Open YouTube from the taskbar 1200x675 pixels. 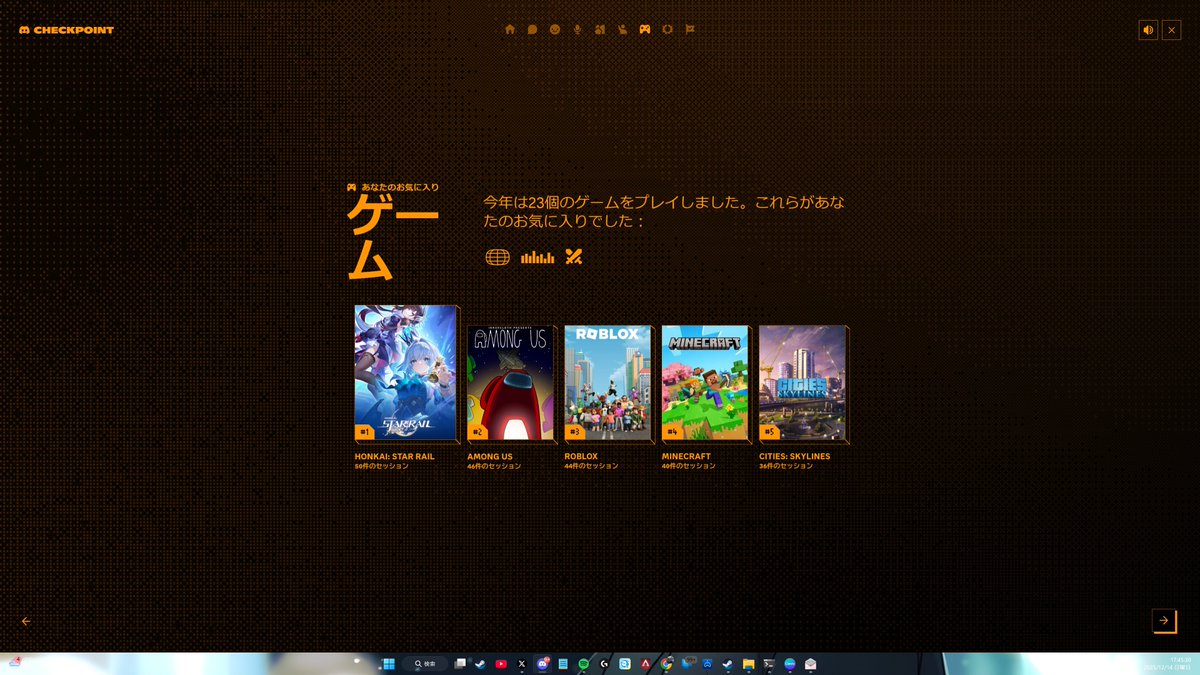coord(501,664)
